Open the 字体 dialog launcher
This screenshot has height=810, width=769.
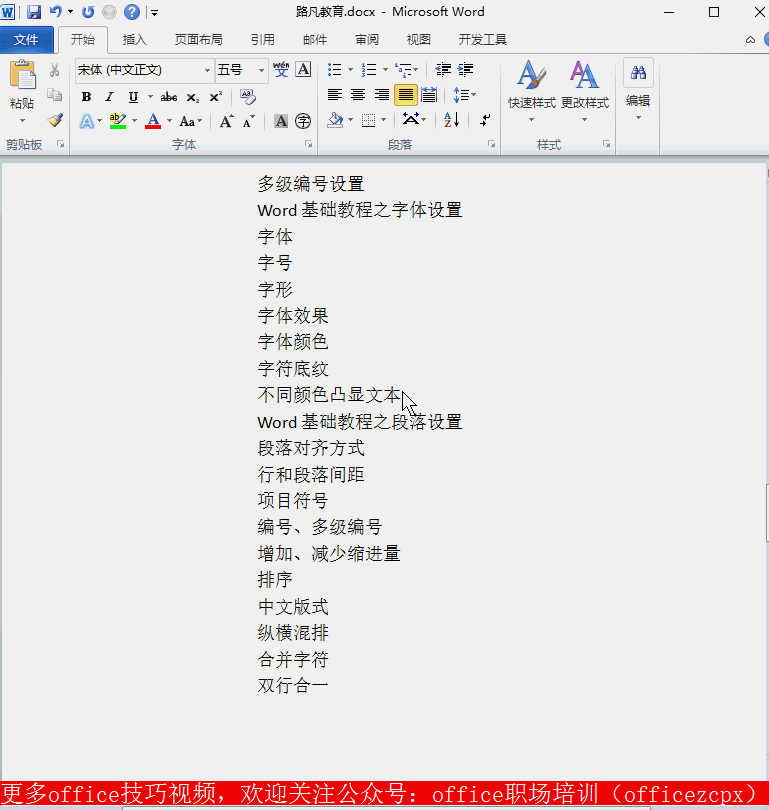308,144
